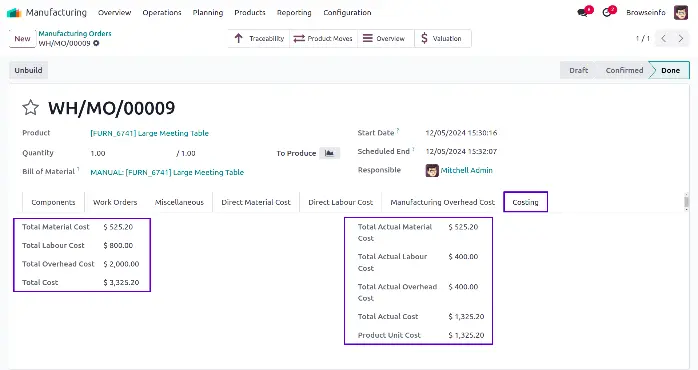Open the Reporting menu
698x370 pixels.
(x=294, y=12)
